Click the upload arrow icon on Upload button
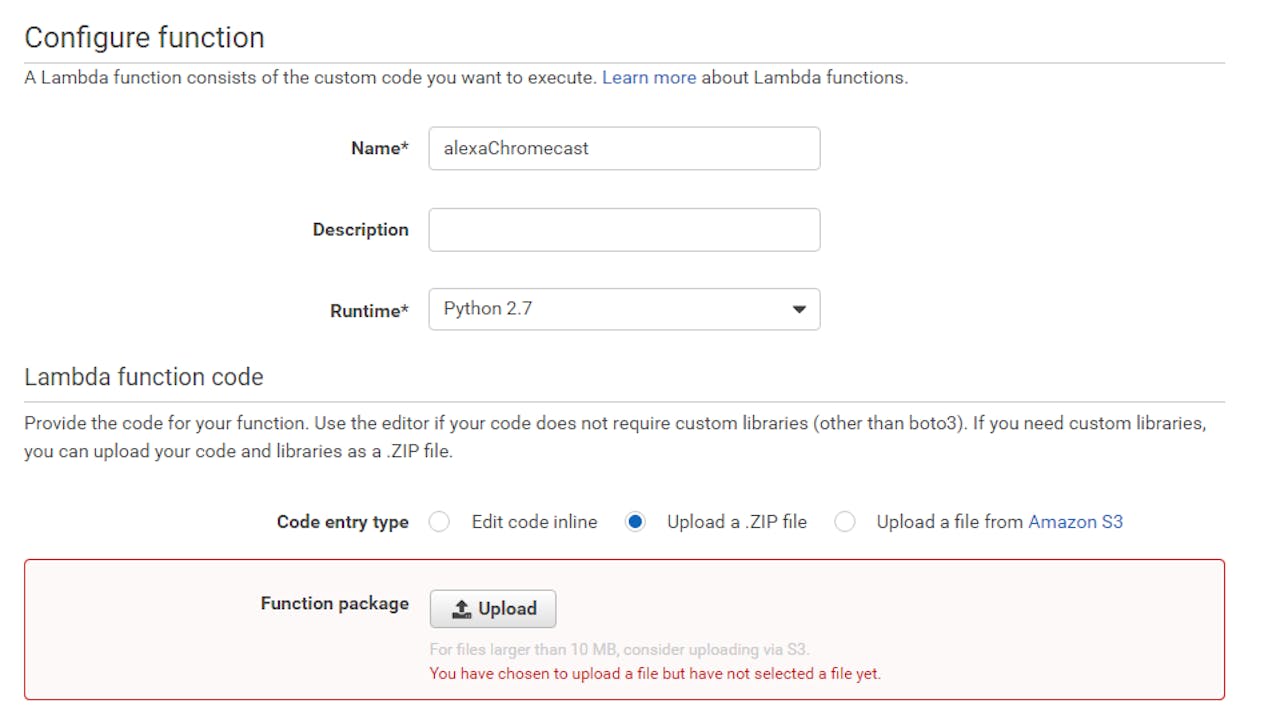 point(461,608)
